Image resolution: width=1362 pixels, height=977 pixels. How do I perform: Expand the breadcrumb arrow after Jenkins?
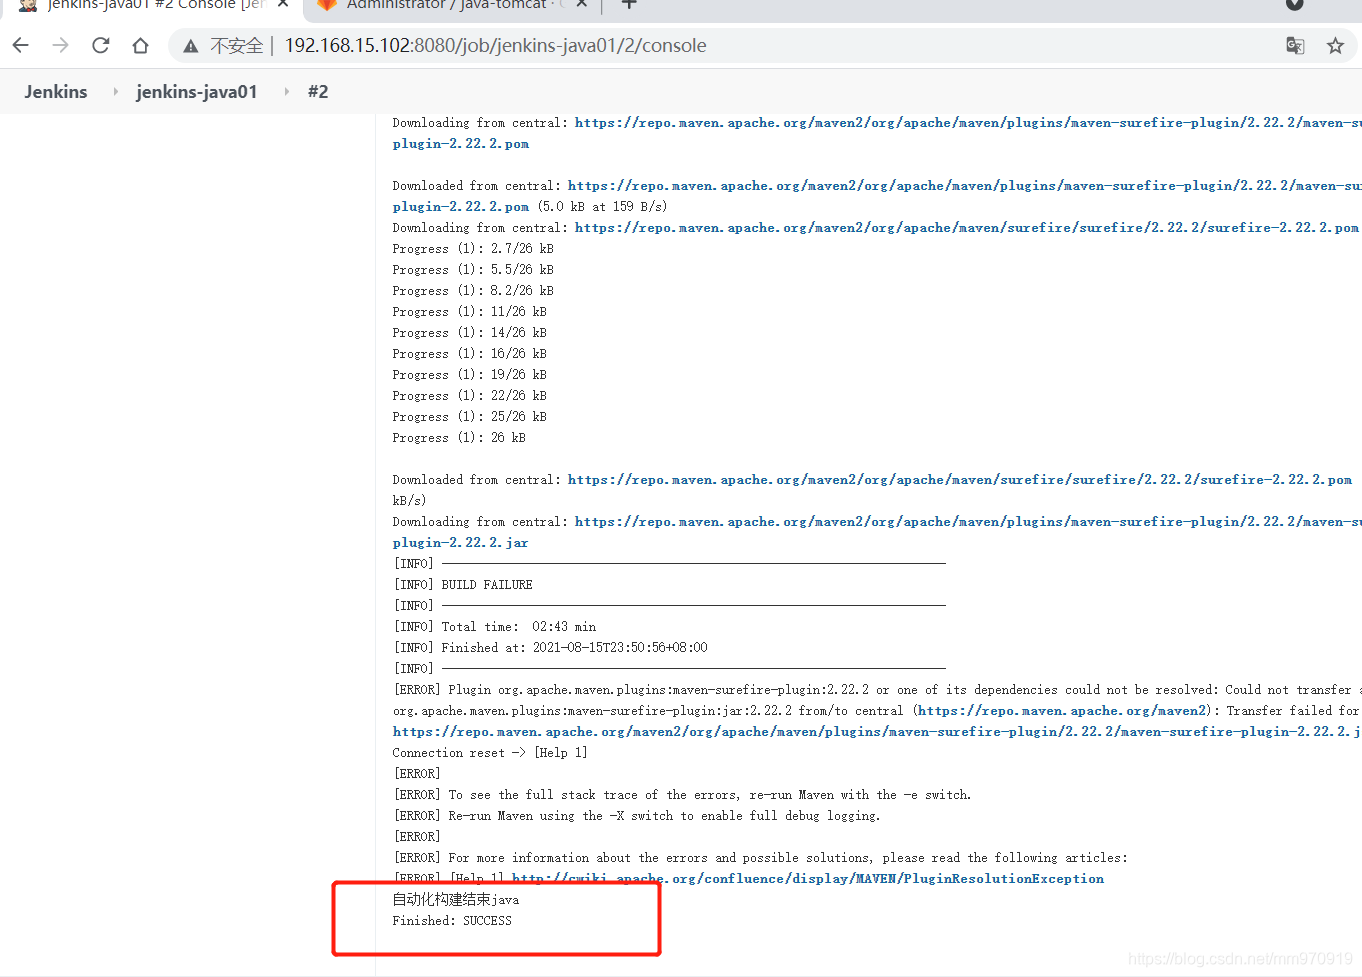pyautogui.click(x=115, y=91)
